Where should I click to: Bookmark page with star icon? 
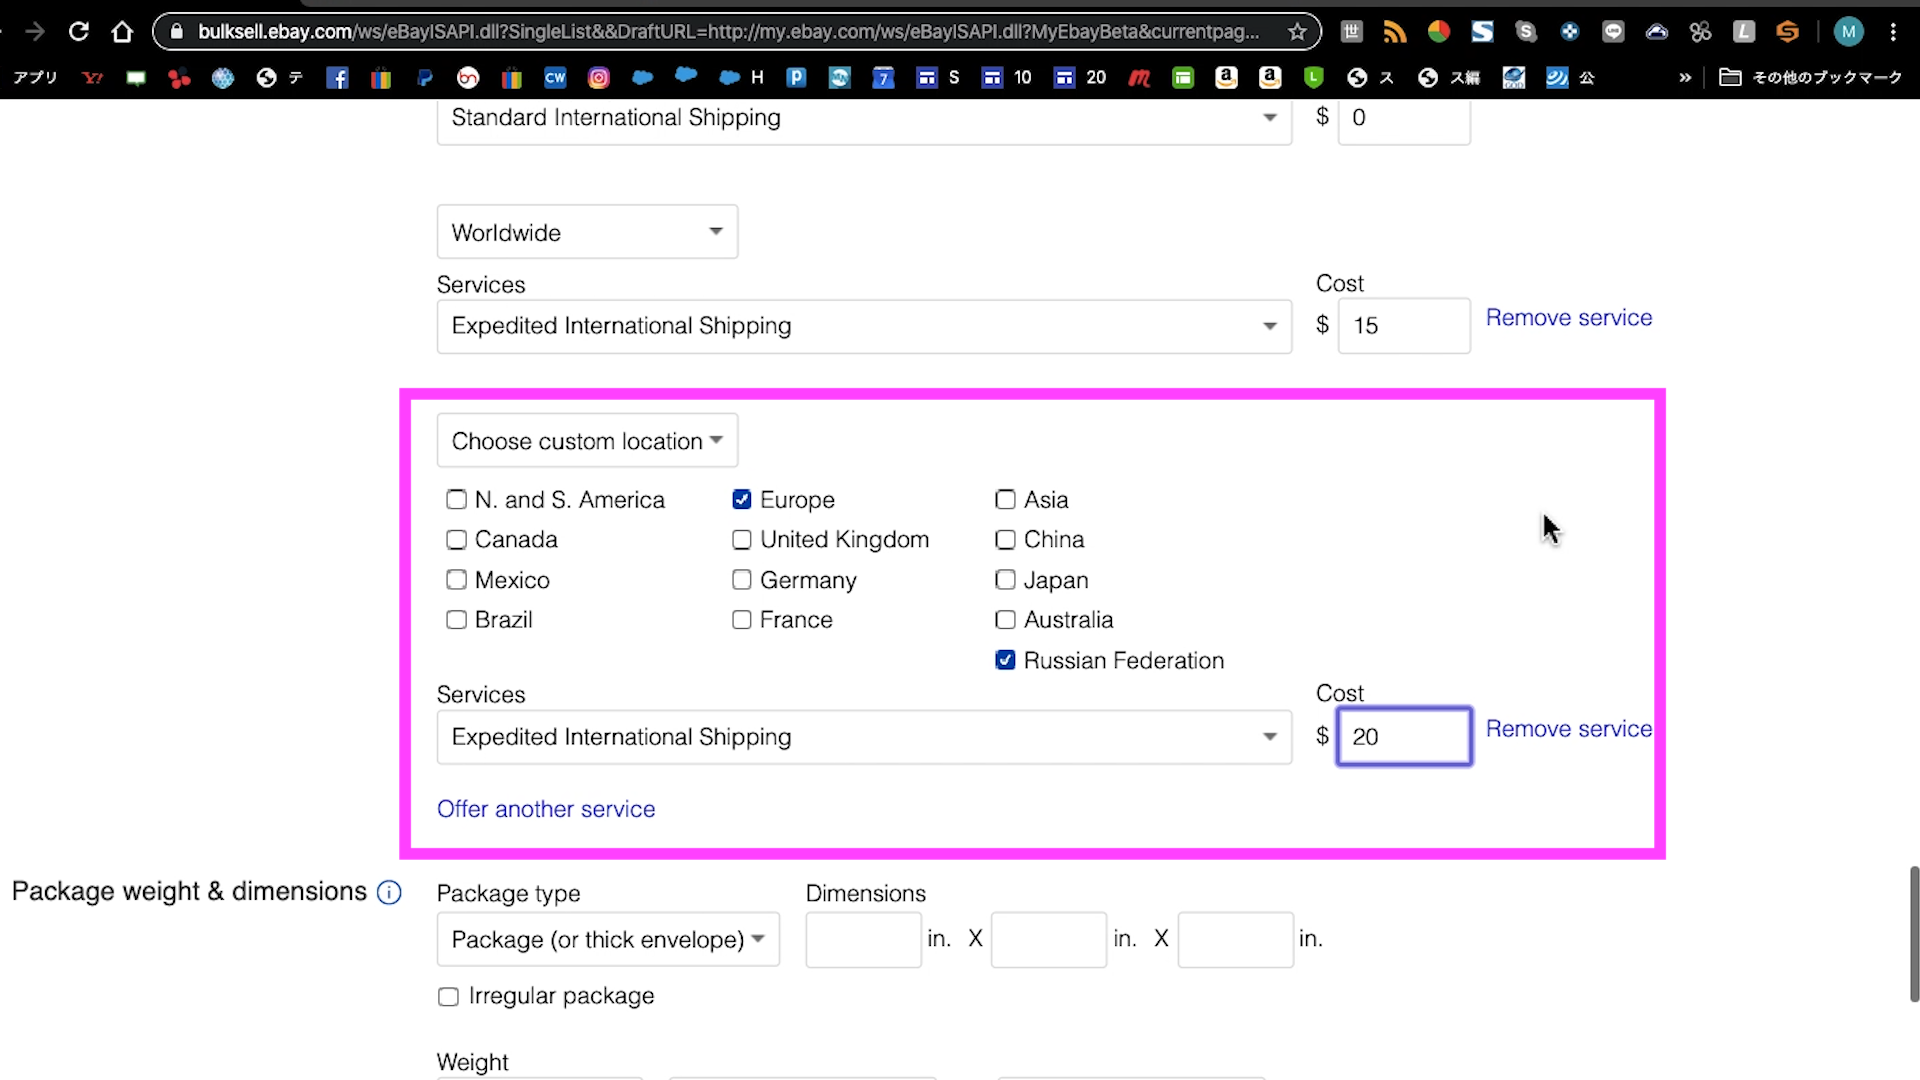[1297, 32]
